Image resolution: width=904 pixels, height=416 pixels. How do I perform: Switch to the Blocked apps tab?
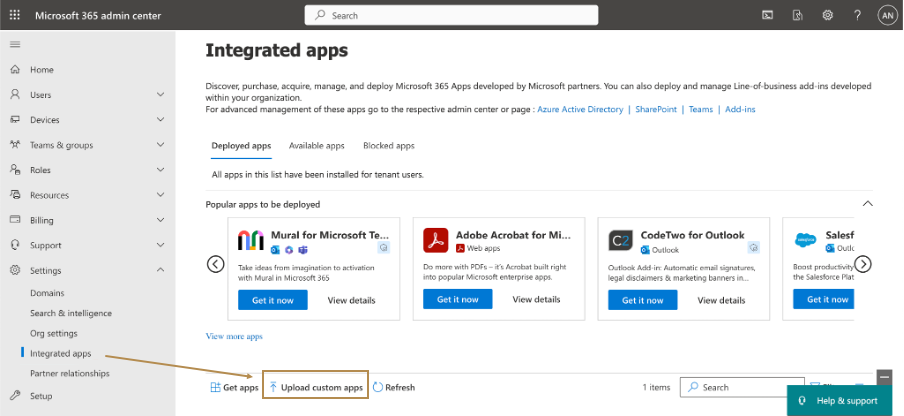tap(388, 146)
